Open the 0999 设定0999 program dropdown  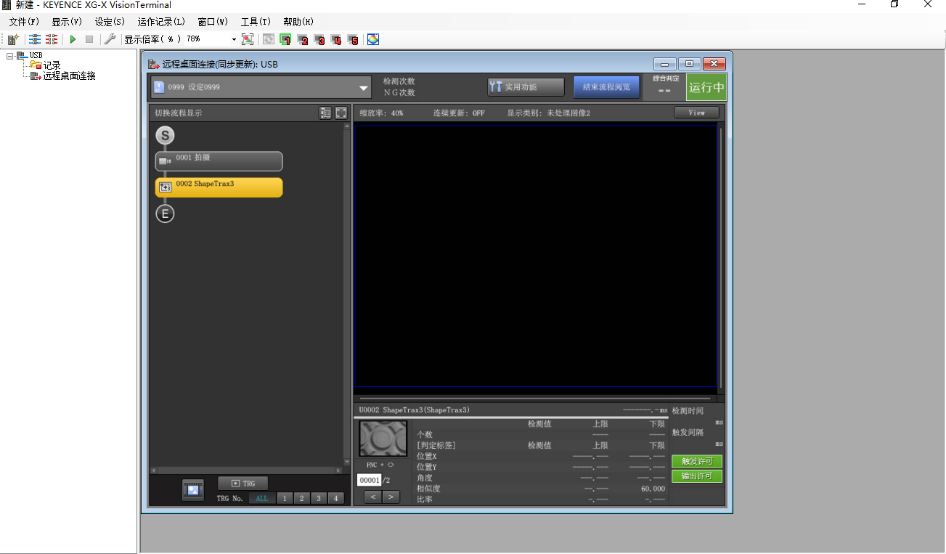(260, 88)
